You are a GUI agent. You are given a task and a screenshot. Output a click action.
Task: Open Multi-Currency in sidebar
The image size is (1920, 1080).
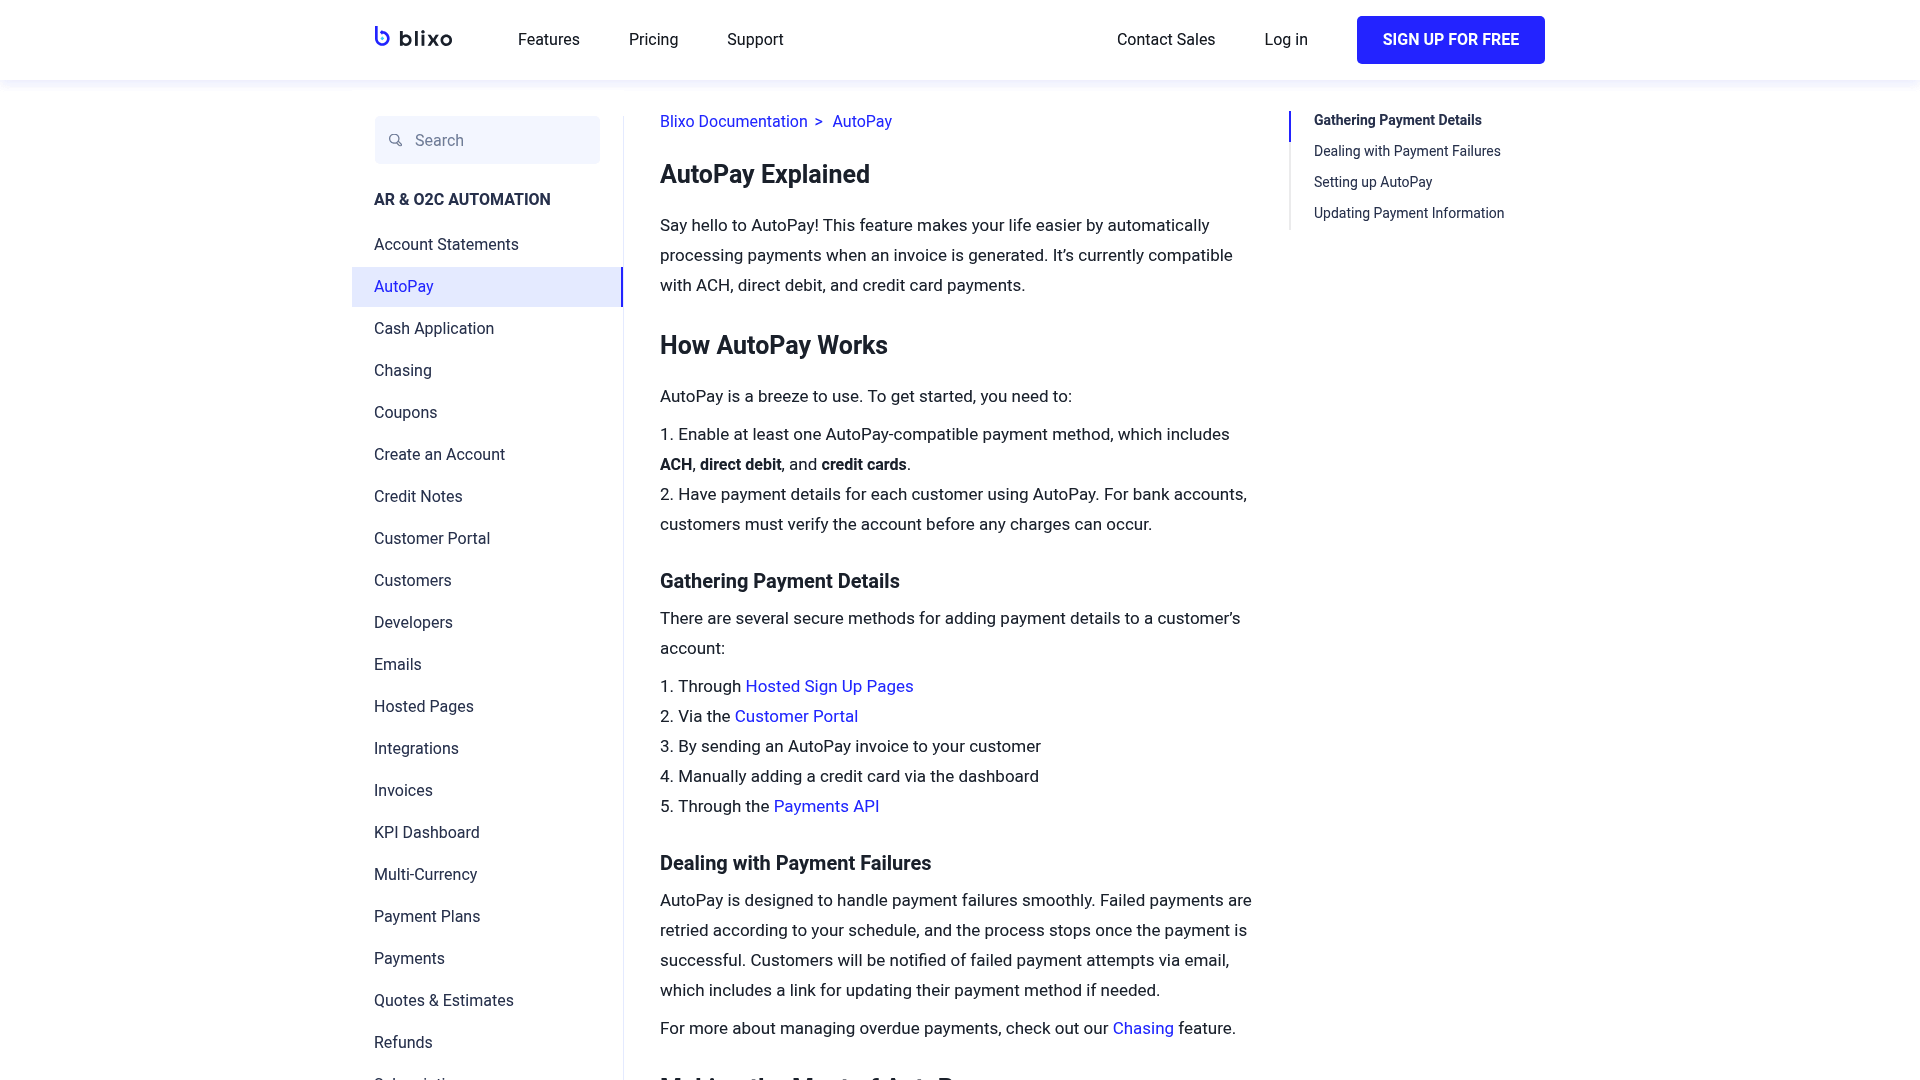(425, 875)
